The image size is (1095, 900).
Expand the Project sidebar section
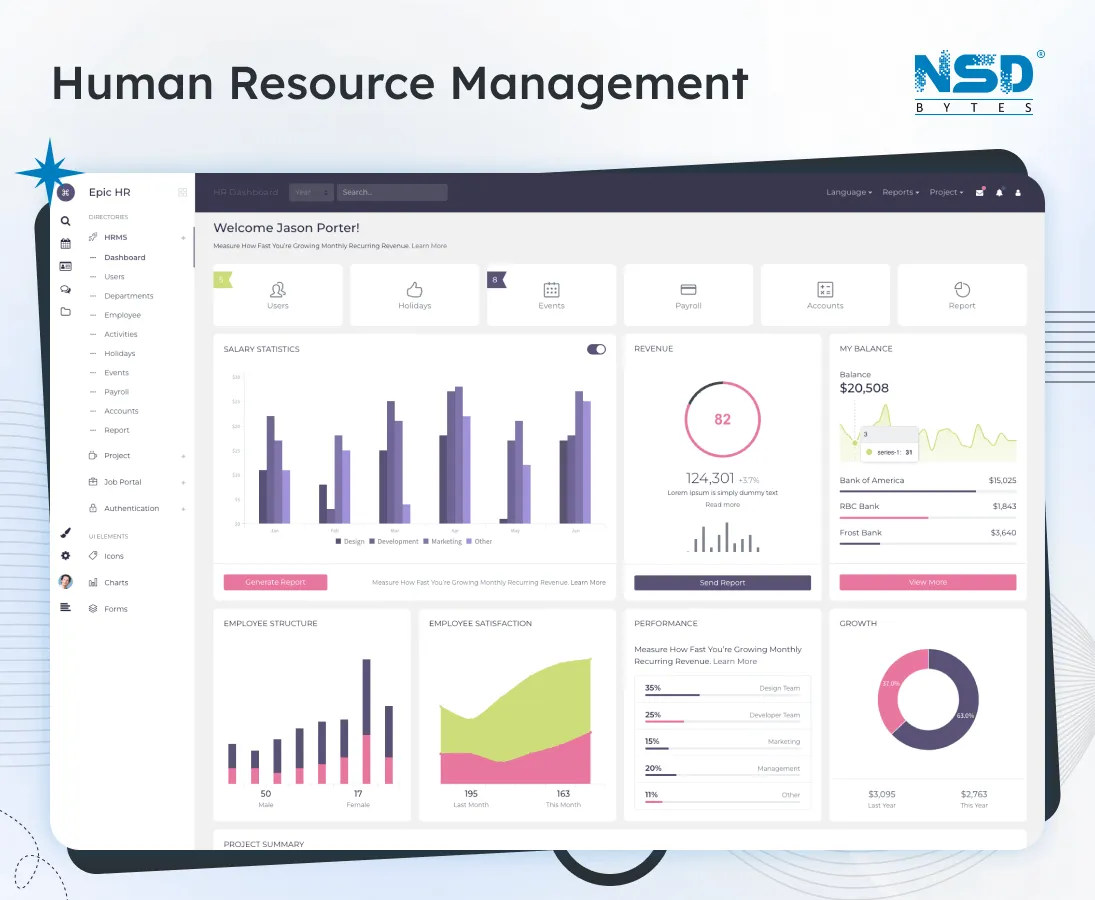pos(137,456)
